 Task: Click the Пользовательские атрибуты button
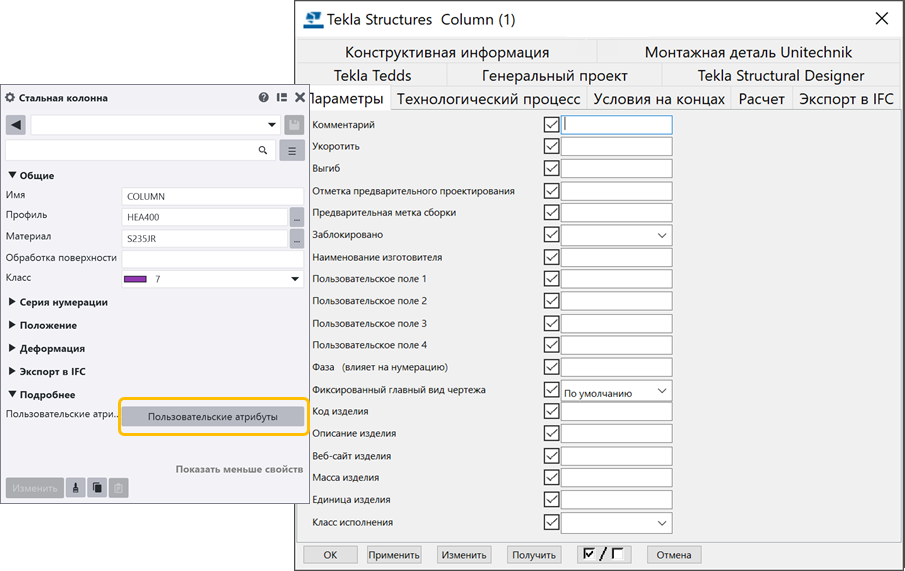click(212, 416)
